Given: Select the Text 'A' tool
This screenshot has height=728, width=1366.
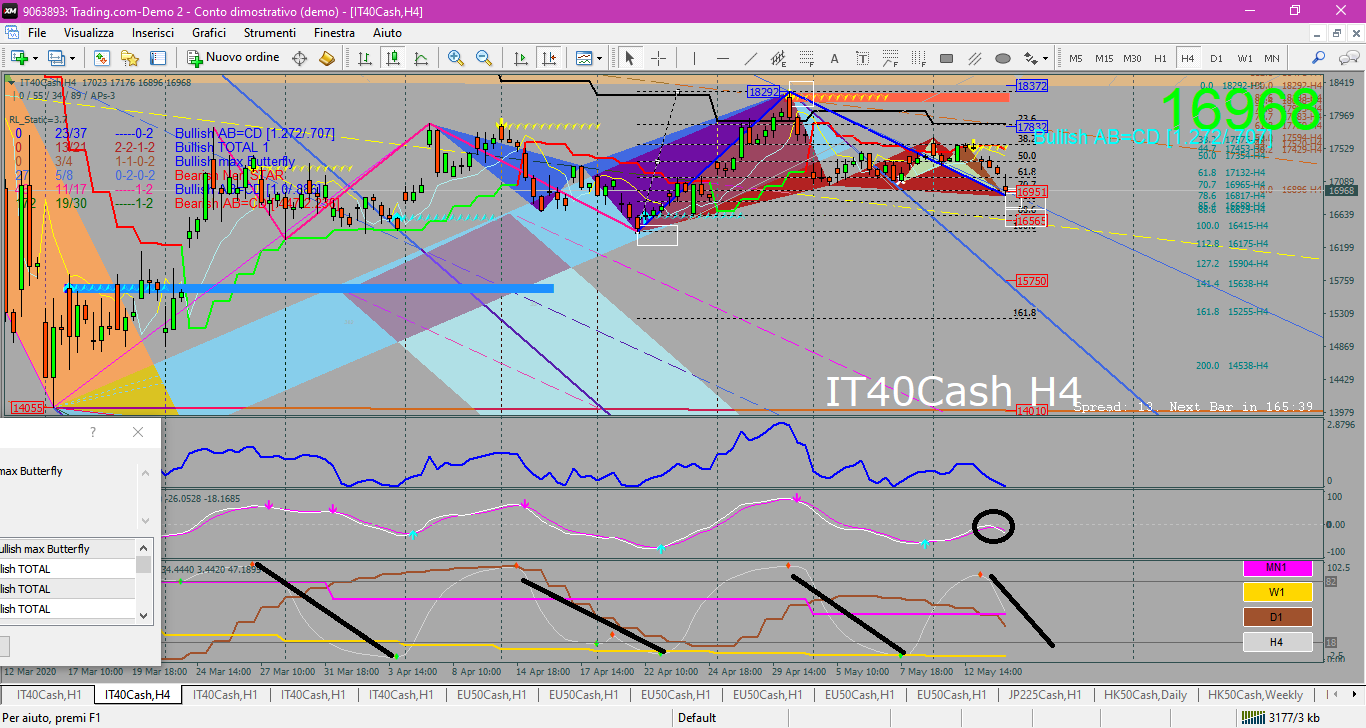Looking at the screenshot, I should pyautogui.click(x=834, y=58).
